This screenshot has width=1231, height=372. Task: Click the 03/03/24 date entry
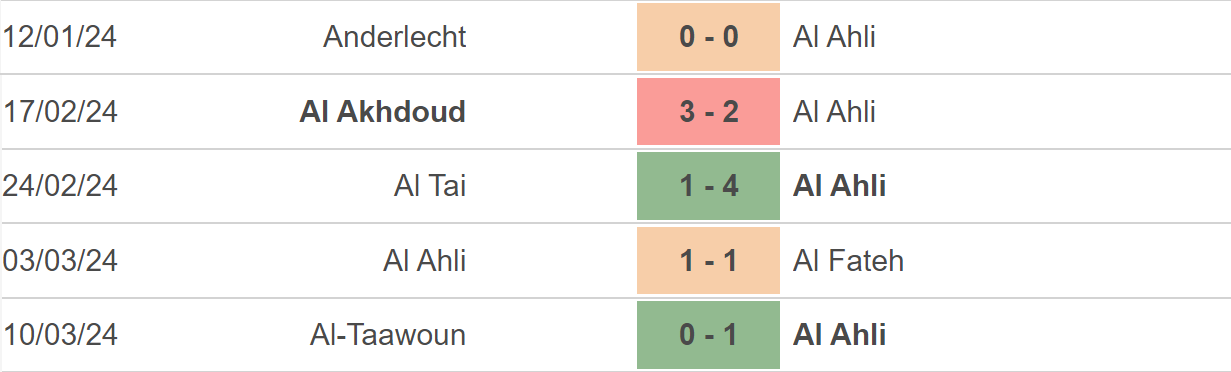coord(60,260)
